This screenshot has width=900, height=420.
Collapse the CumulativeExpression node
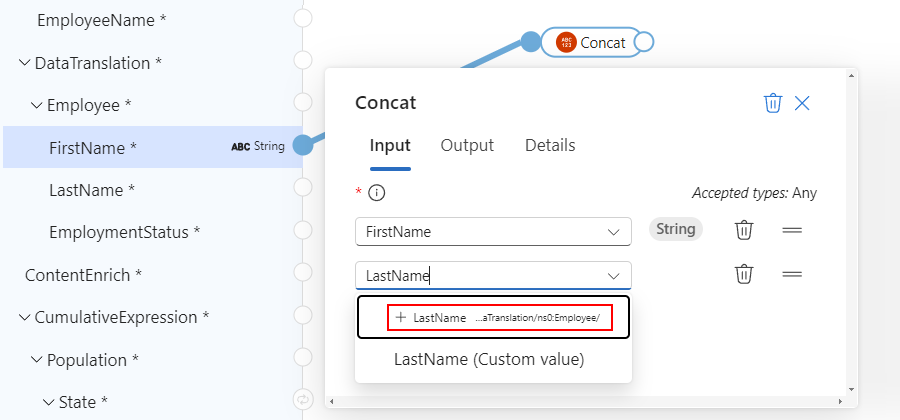[x=24, y=318]
